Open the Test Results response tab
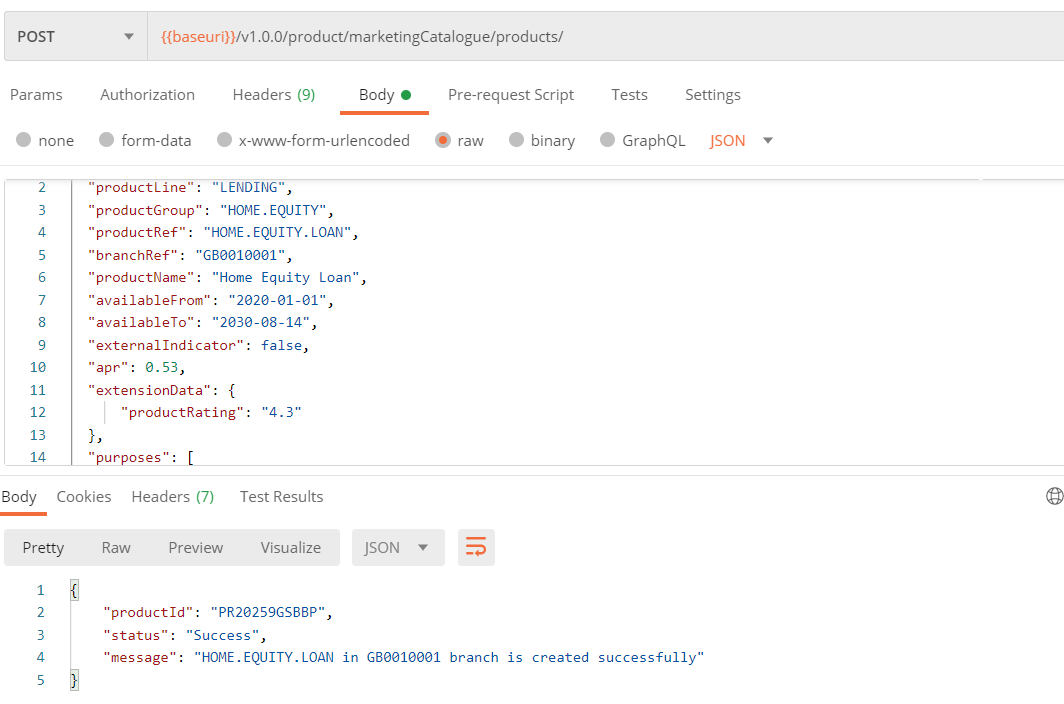 [x=281, y=497]
